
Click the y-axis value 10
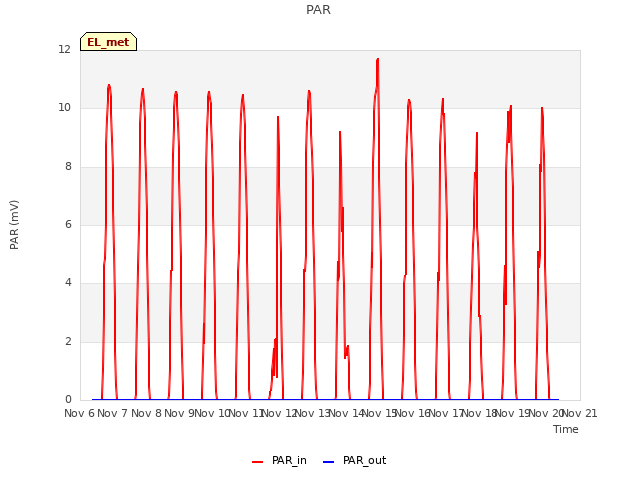(64, 108)
